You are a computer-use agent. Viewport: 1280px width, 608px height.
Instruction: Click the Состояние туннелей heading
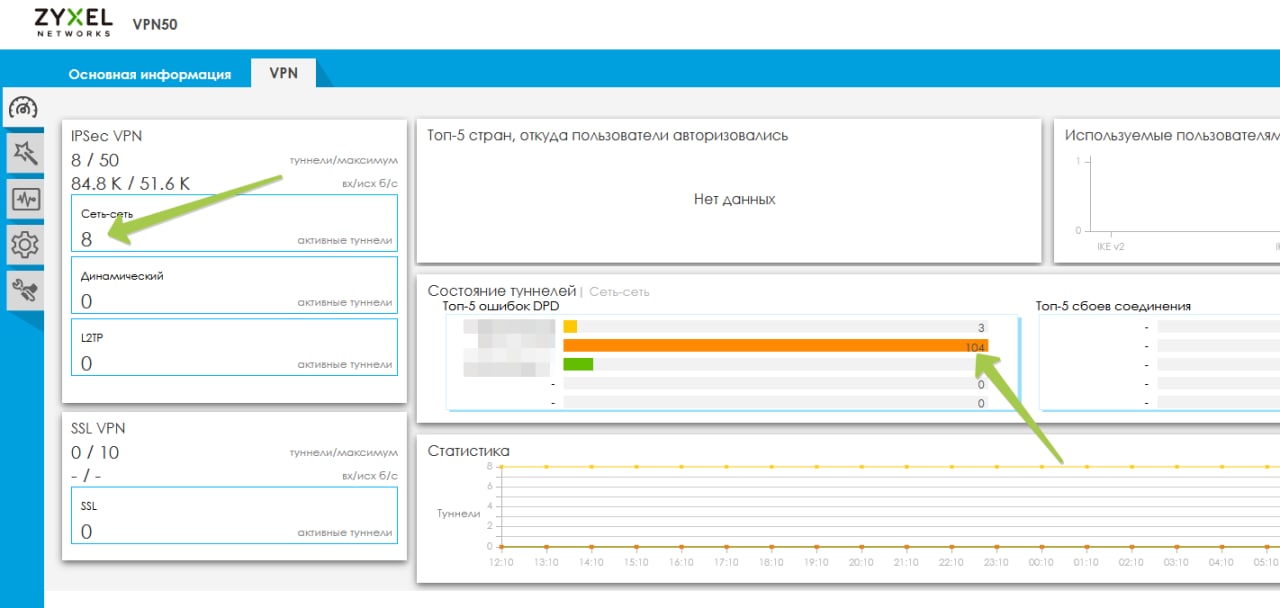point(502,291)
